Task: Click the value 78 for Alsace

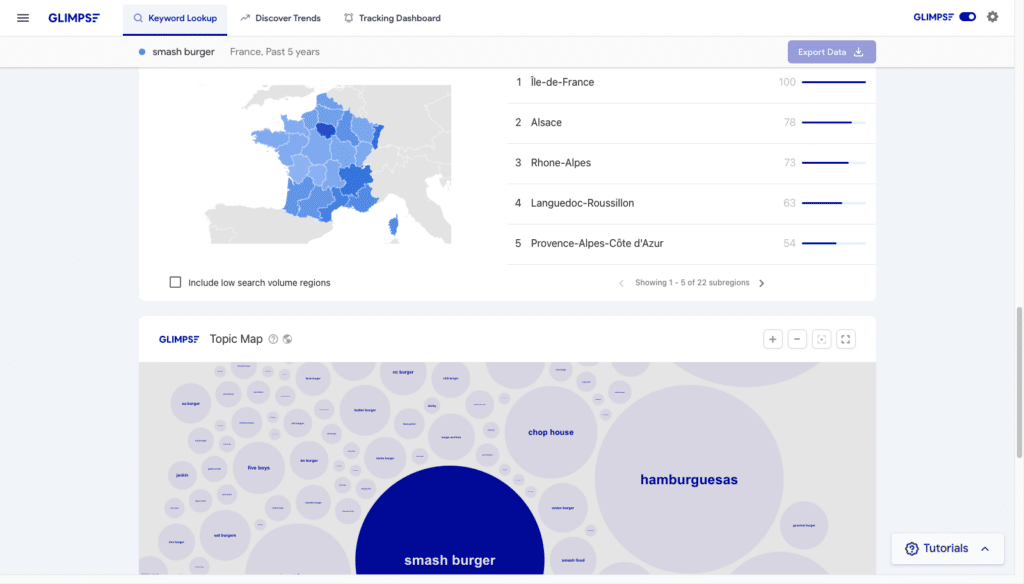Action: pos(790,122)
